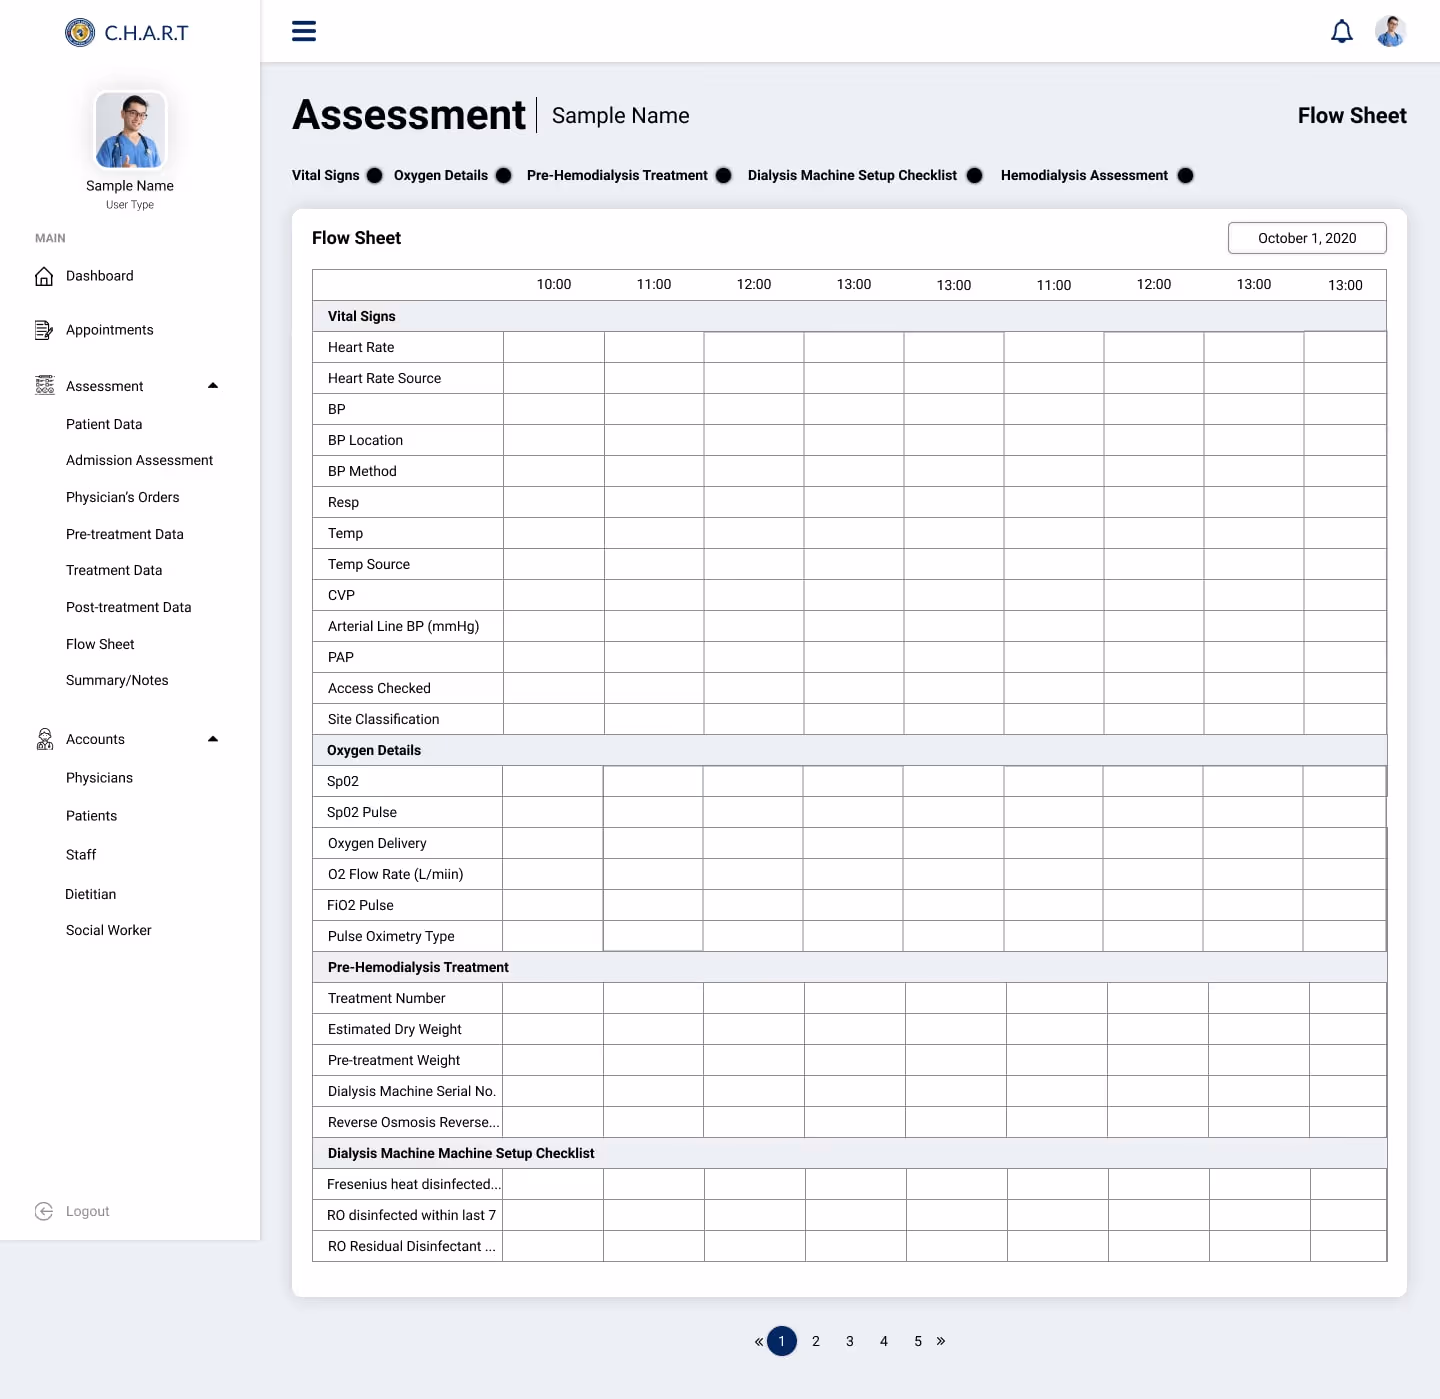The image size is (1440, 1399).
Task: Open Social Worker accounts list
Action: [109, 930]
